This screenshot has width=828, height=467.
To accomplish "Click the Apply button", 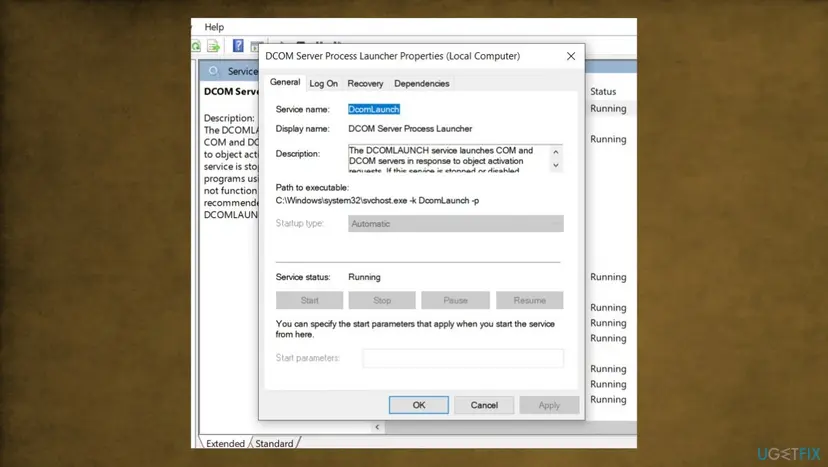I will (x=549, y=405).
